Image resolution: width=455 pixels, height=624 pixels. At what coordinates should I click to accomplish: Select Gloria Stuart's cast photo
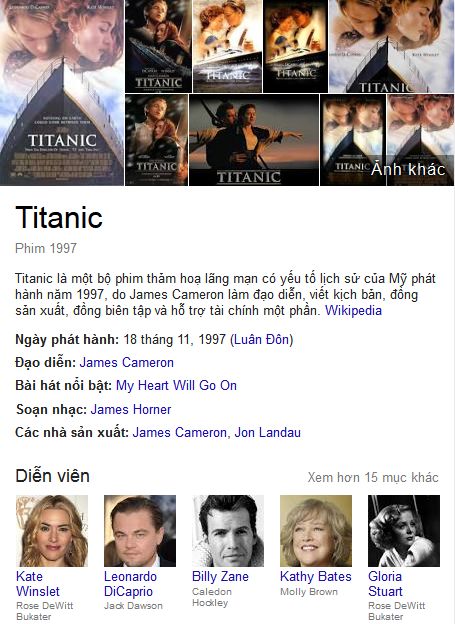point(404,531)
